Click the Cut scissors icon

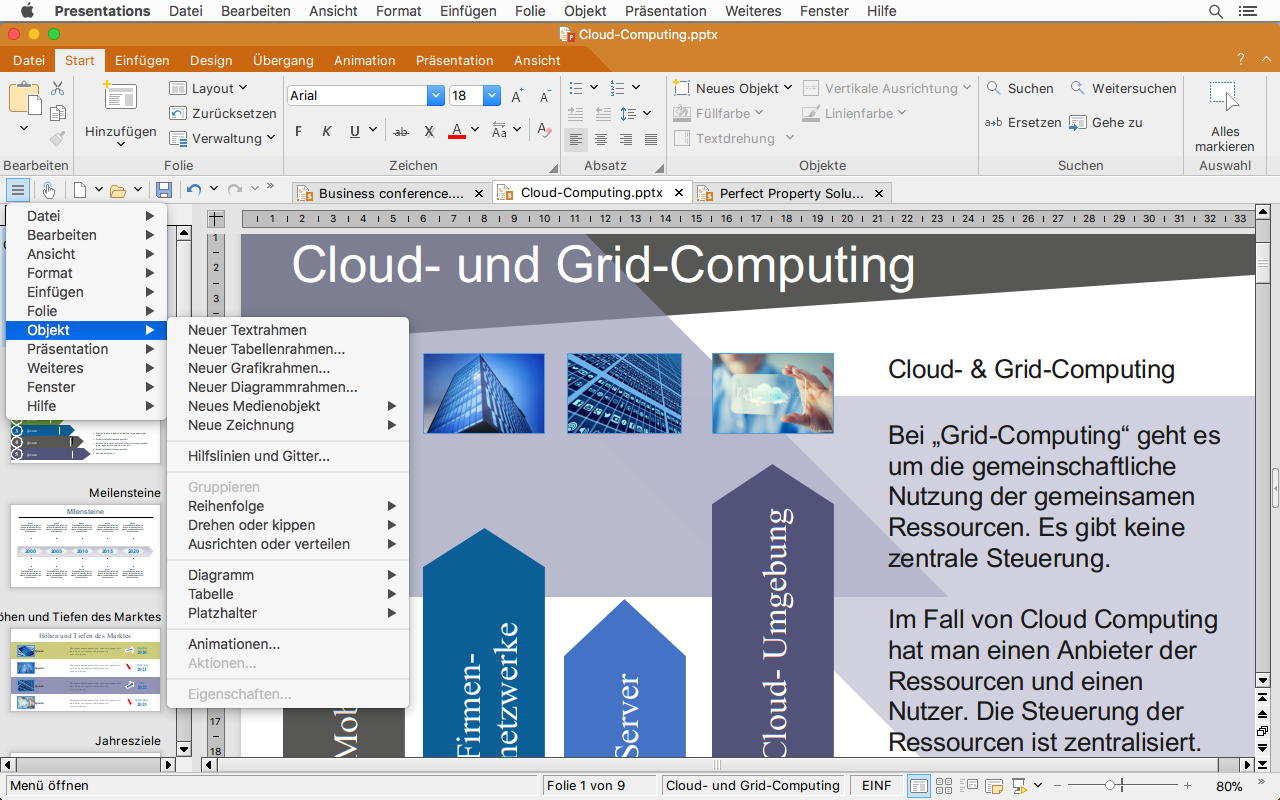point(57,89)
